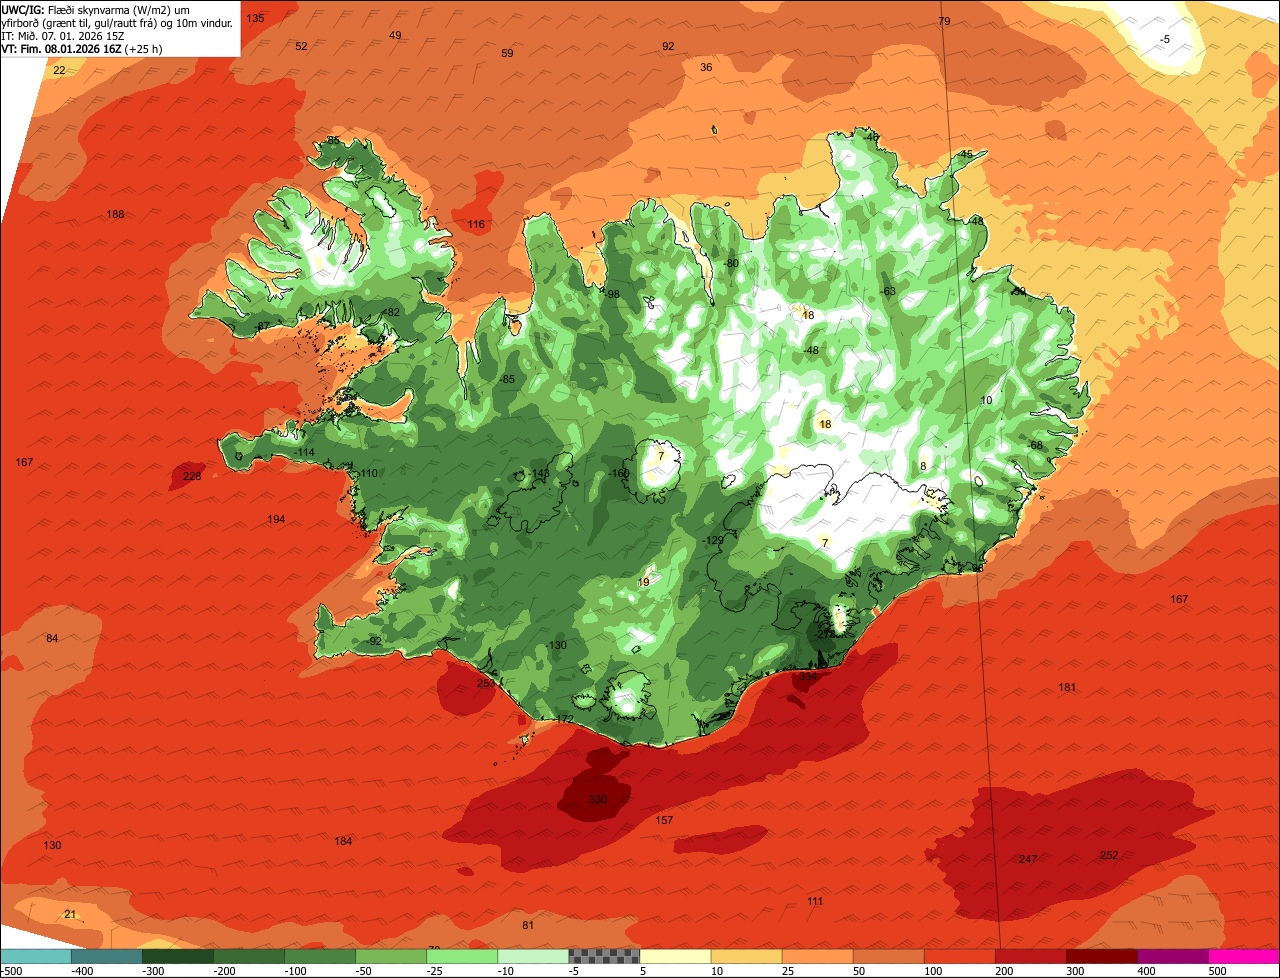Click the 81 value near the bottom edge
Screen dimensions: 1280x978
528,925
